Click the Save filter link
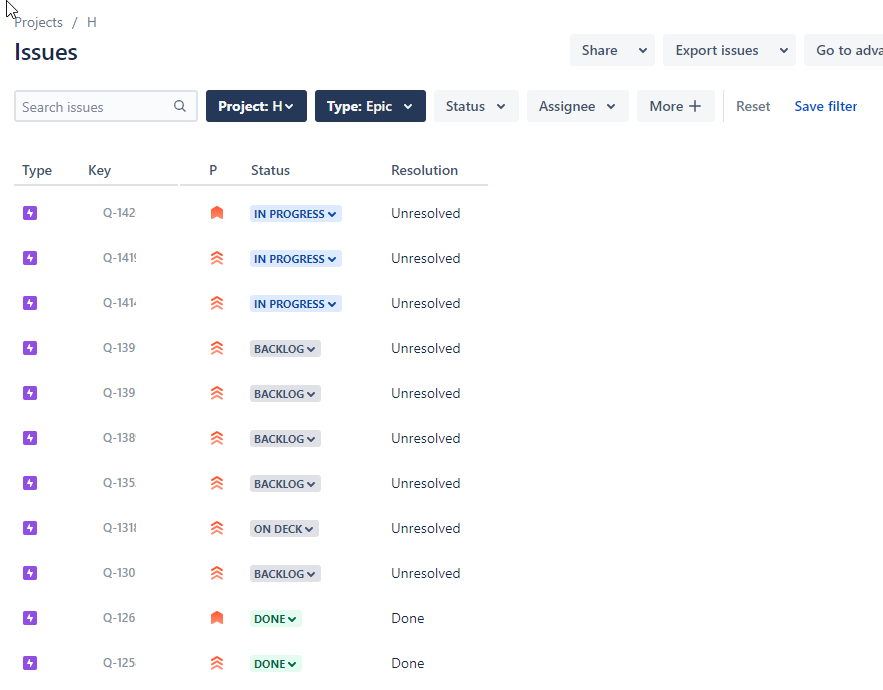This screenshot has width=883, height=690. point(826,106)
